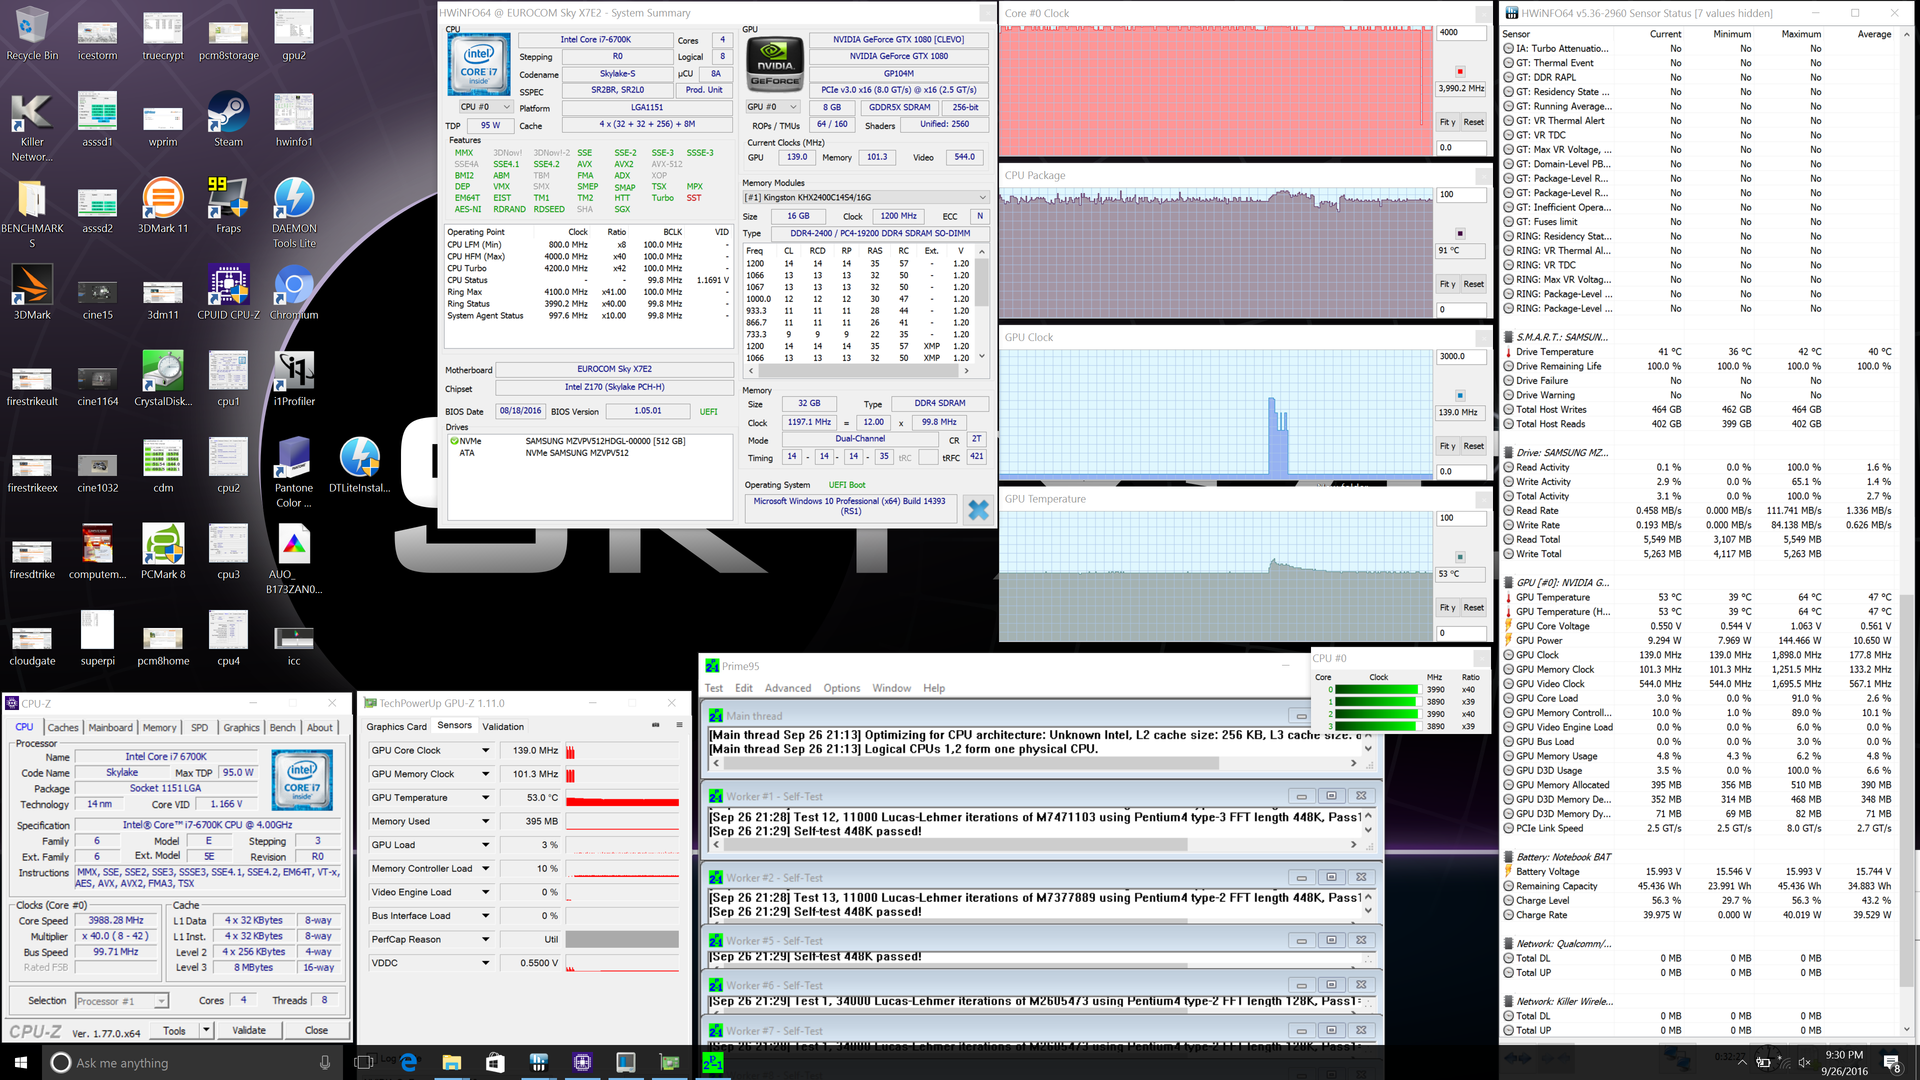
Task: Click Fit y on Core #0 Clock graph
Action: pos(1447,122)
